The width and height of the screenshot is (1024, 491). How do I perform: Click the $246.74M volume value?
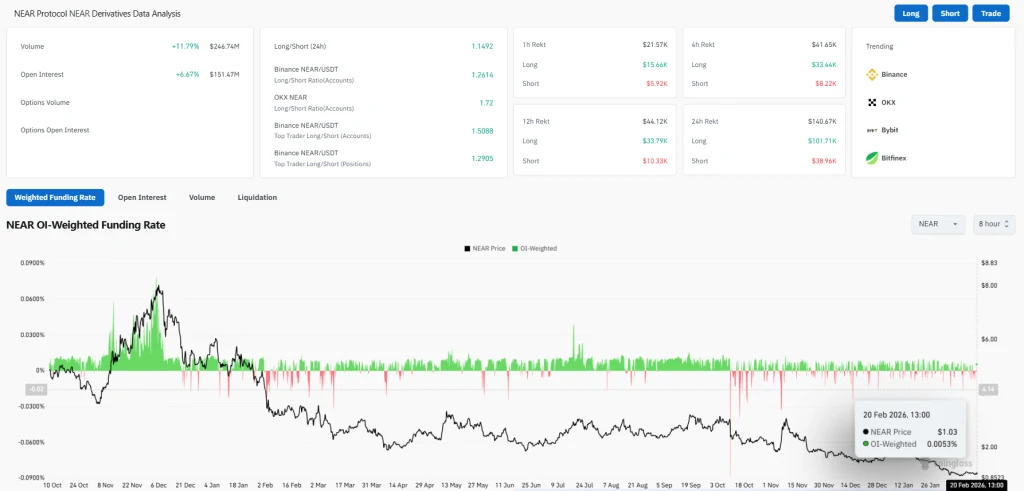[225, 47]
